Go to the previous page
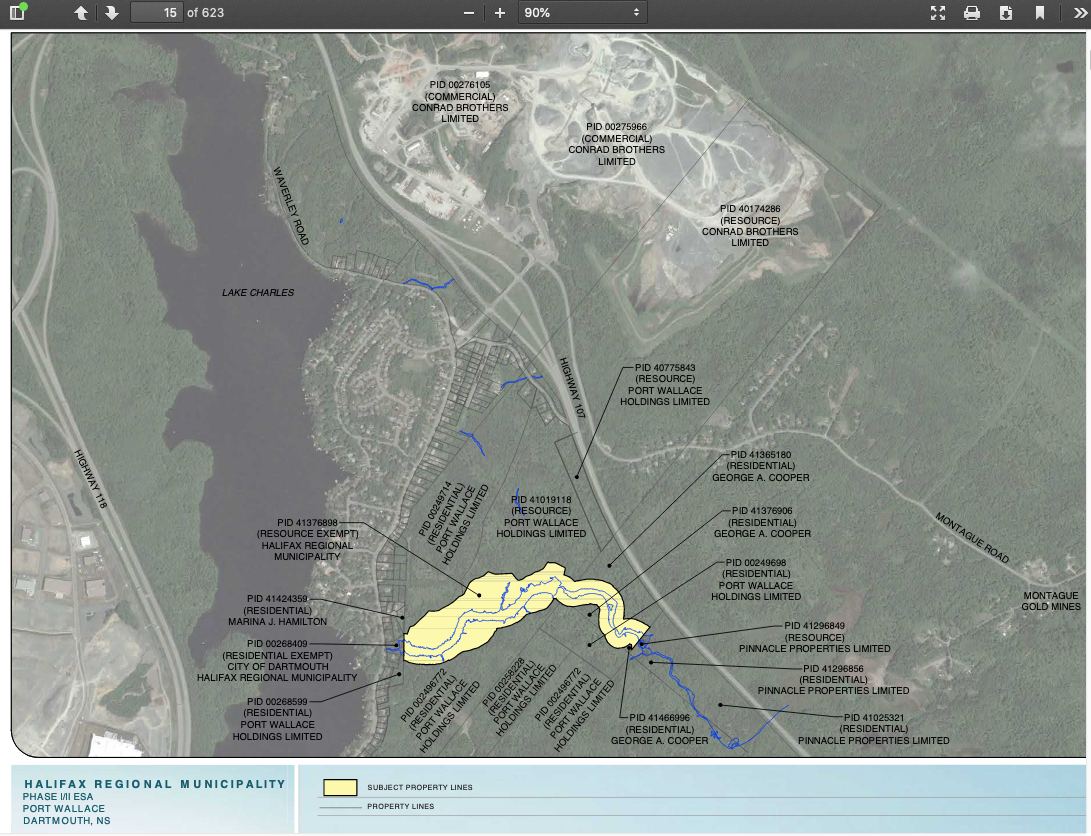This screenshot has height=836, width=1091. [x=81, y=13]
